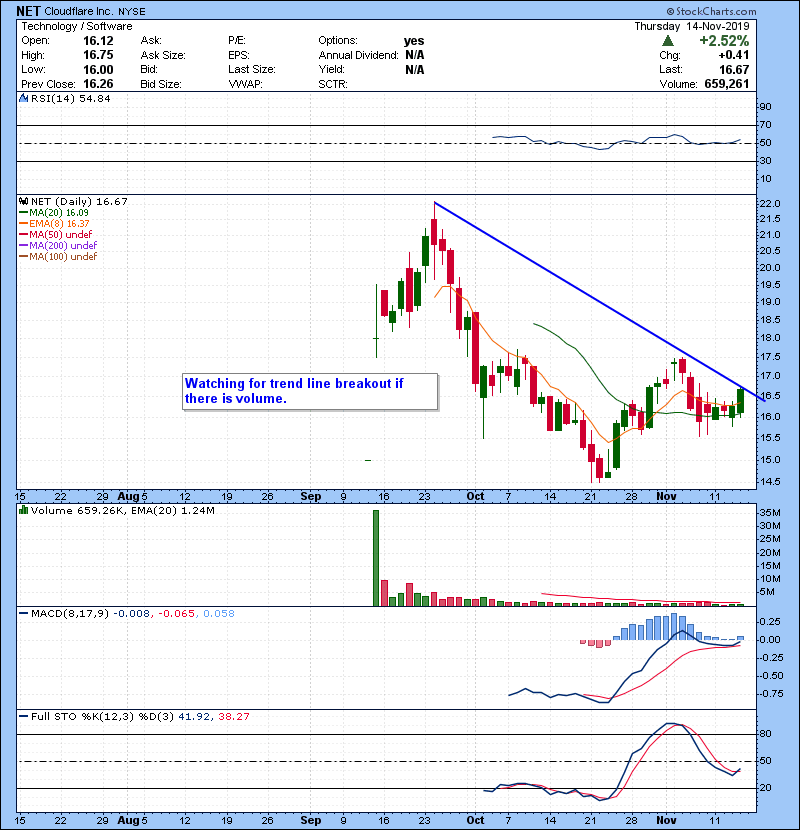Click the RSI(14) 54.84 panel label
Image resolution: width=800 pixels, height=830 pixels.
pos(70,98)
